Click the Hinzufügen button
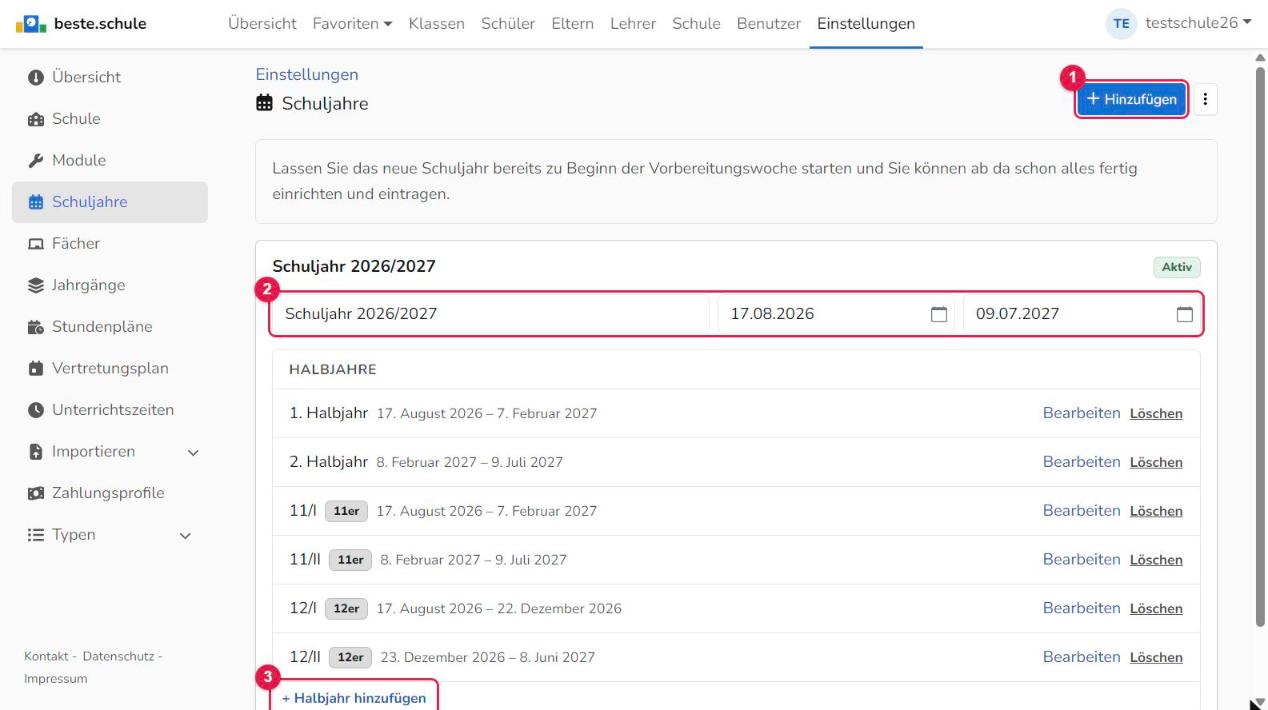 click(1132, 99)
